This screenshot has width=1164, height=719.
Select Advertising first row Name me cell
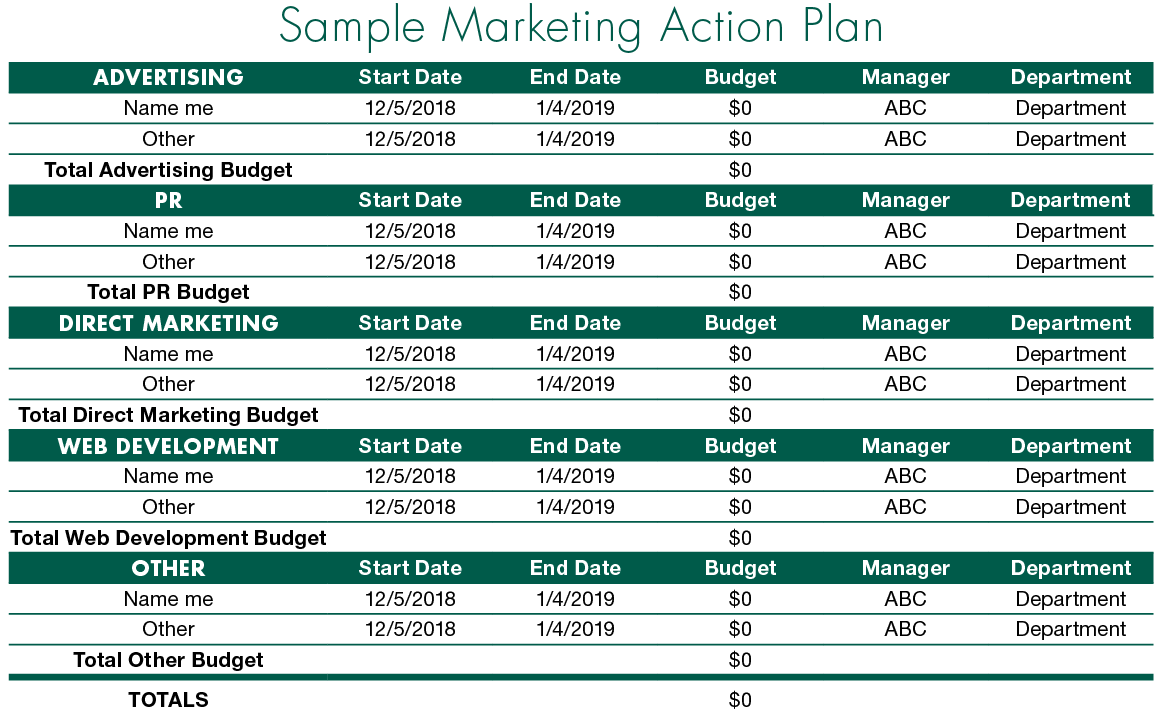click(x=169, y=108)
